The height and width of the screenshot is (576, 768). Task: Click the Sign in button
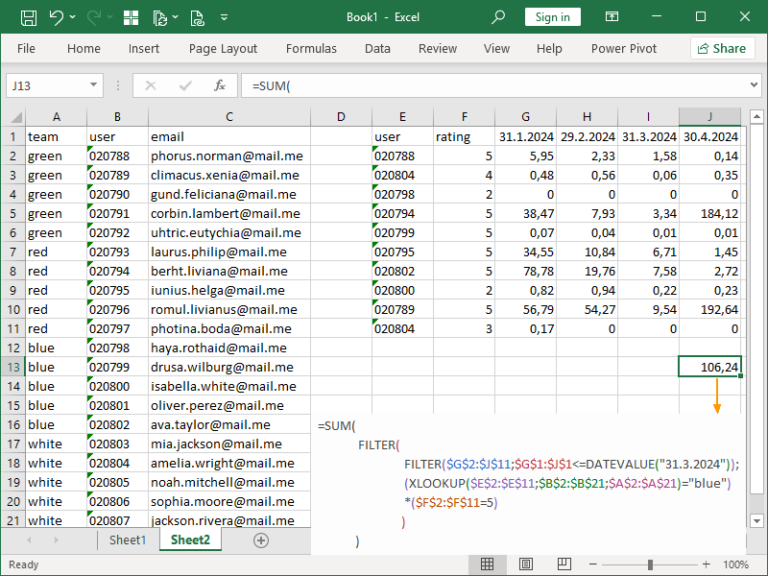552,17
